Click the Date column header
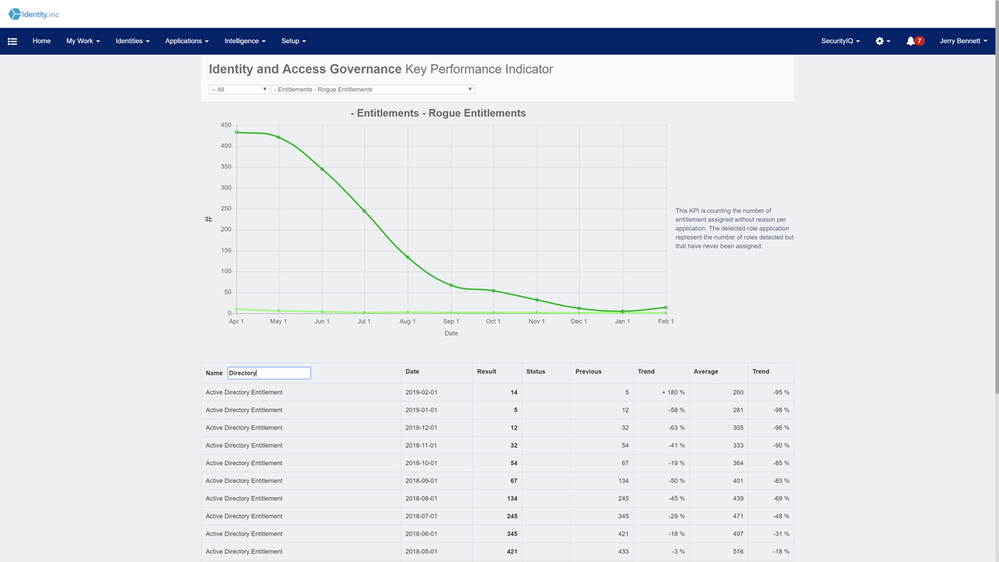Viewport: 999px width, 562px height. [x=412, y=372]
